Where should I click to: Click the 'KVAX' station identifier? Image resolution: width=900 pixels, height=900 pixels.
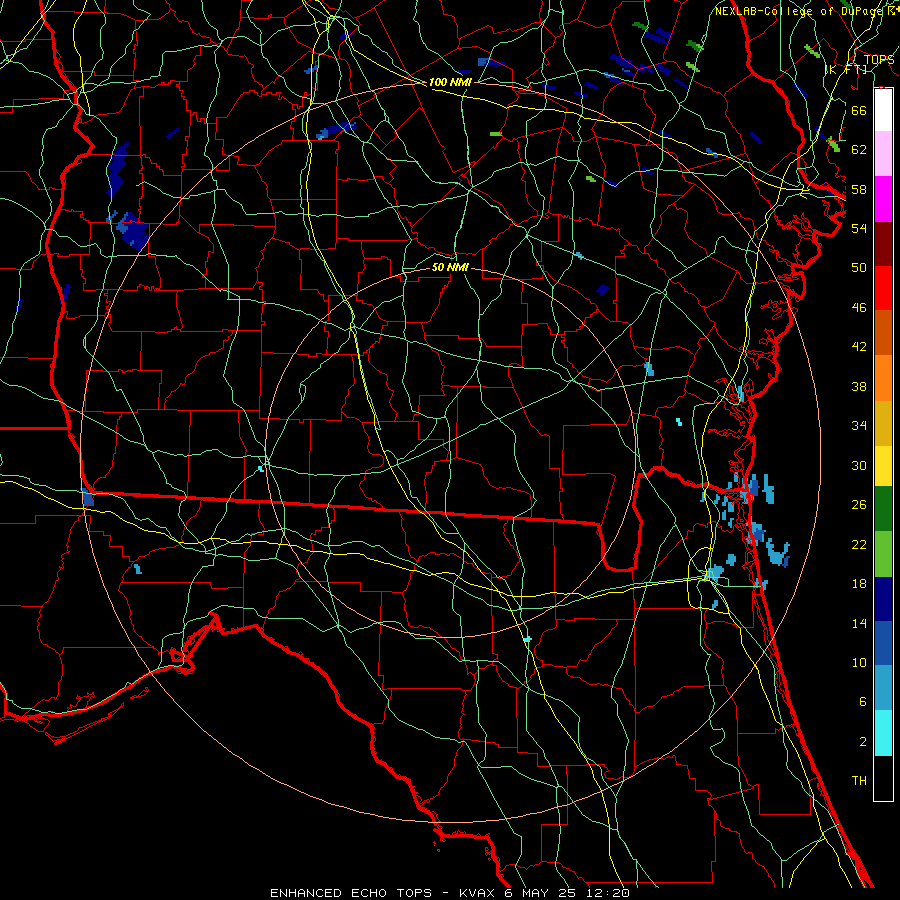pos(479,893)
